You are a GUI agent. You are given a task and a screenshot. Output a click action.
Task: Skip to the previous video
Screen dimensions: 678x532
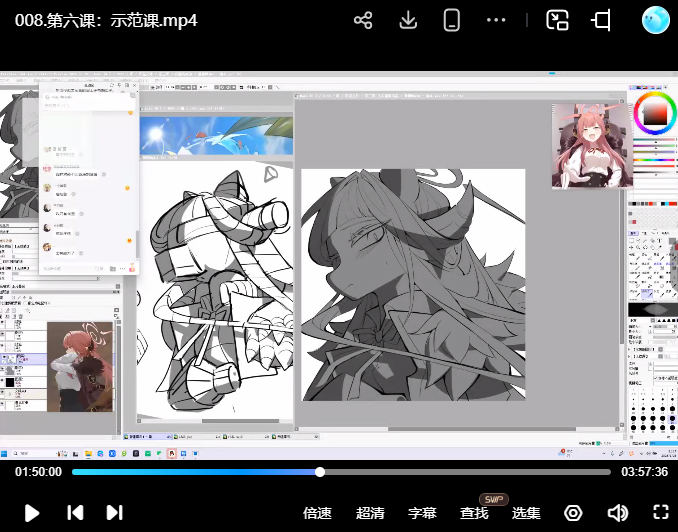pyautogui.click(x=75, y=513)
